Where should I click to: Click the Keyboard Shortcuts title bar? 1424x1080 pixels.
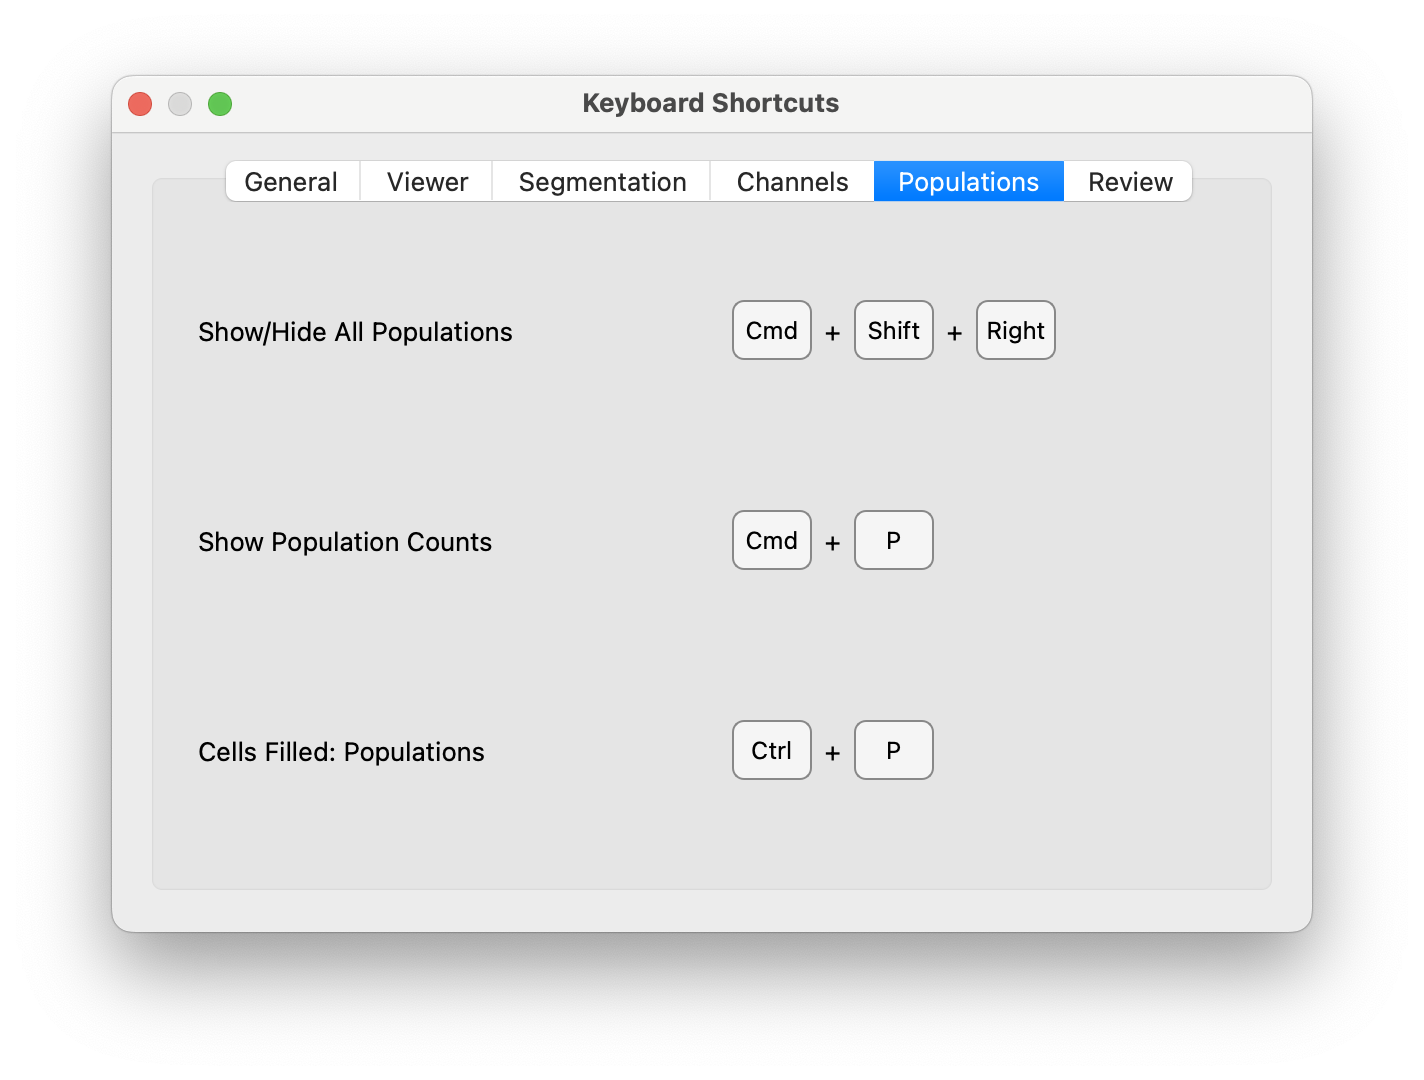[711, 102]
